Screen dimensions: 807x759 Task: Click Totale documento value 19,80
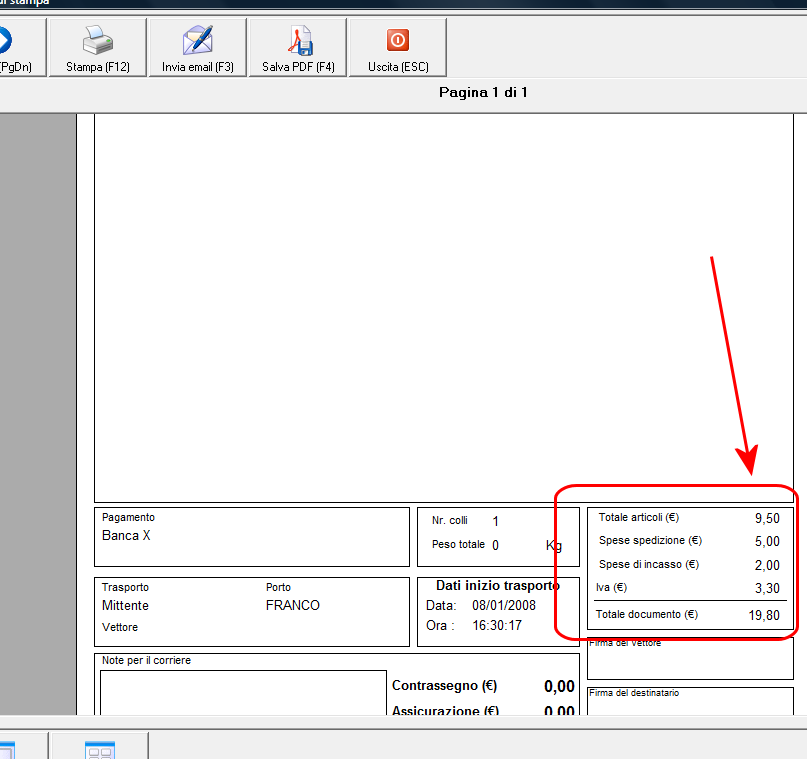764,615
